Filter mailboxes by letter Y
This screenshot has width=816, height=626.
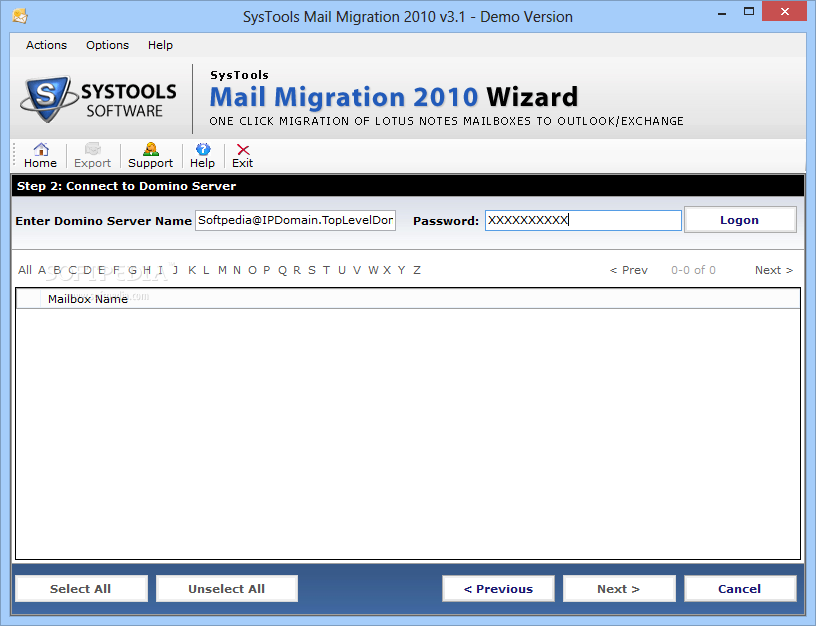[401, 270]
